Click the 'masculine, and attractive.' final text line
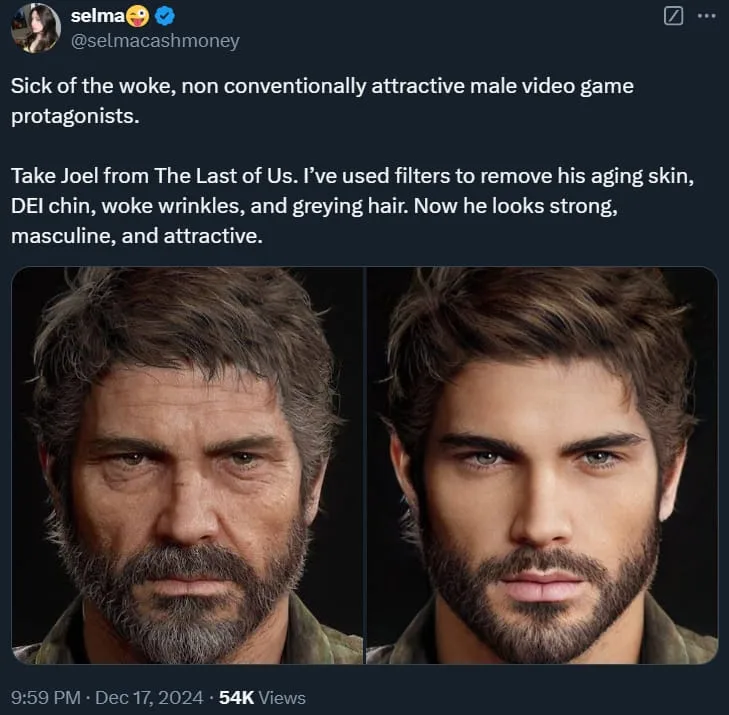Viewport: 729px width, 715px height. [137, 236]
